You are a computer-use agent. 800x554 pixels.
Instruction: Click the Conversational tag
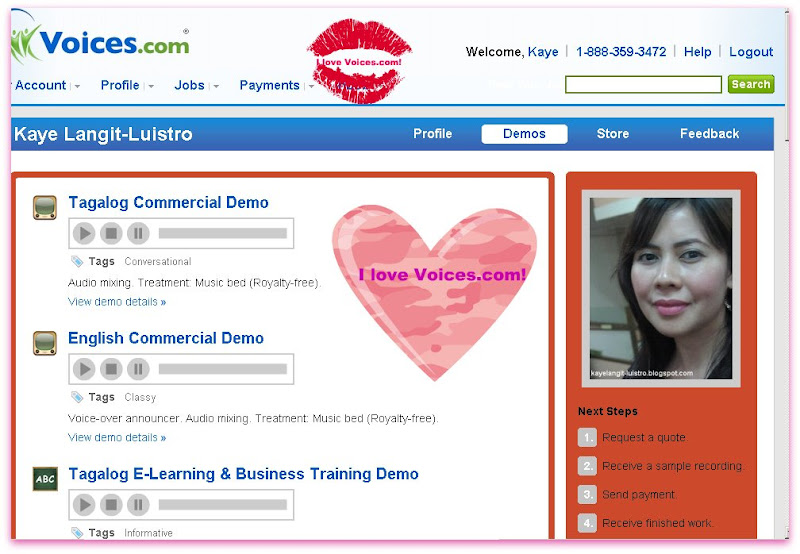click(158, 262)
